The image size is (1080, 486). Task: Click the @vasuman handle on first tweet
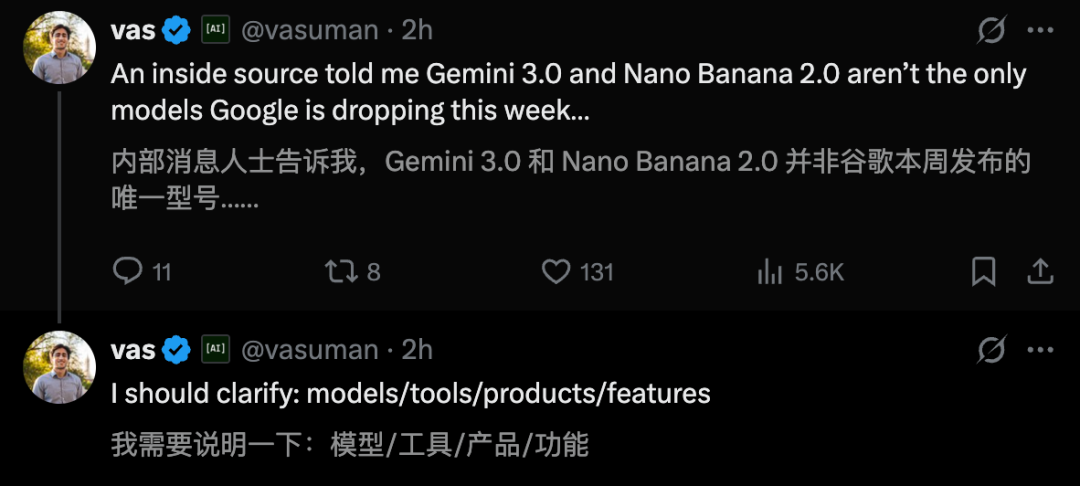pos(311,31)
